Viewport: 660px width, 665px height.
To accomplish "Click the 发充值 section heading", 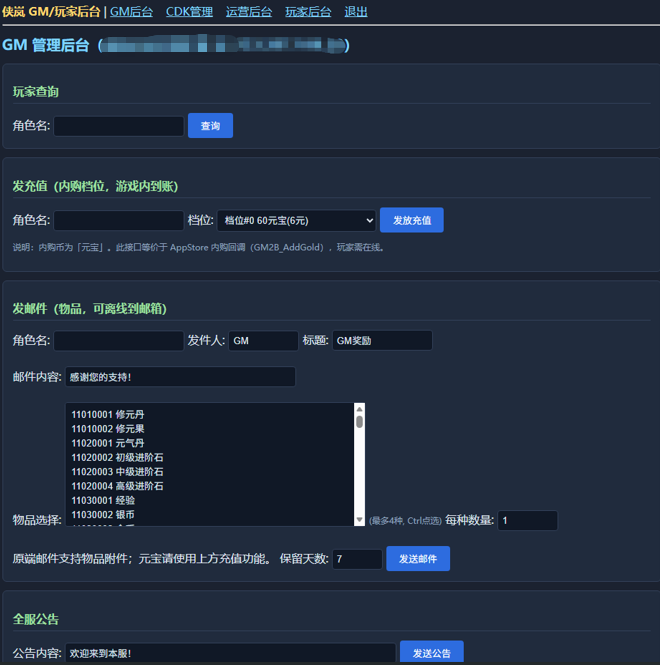I will point(95,186).
